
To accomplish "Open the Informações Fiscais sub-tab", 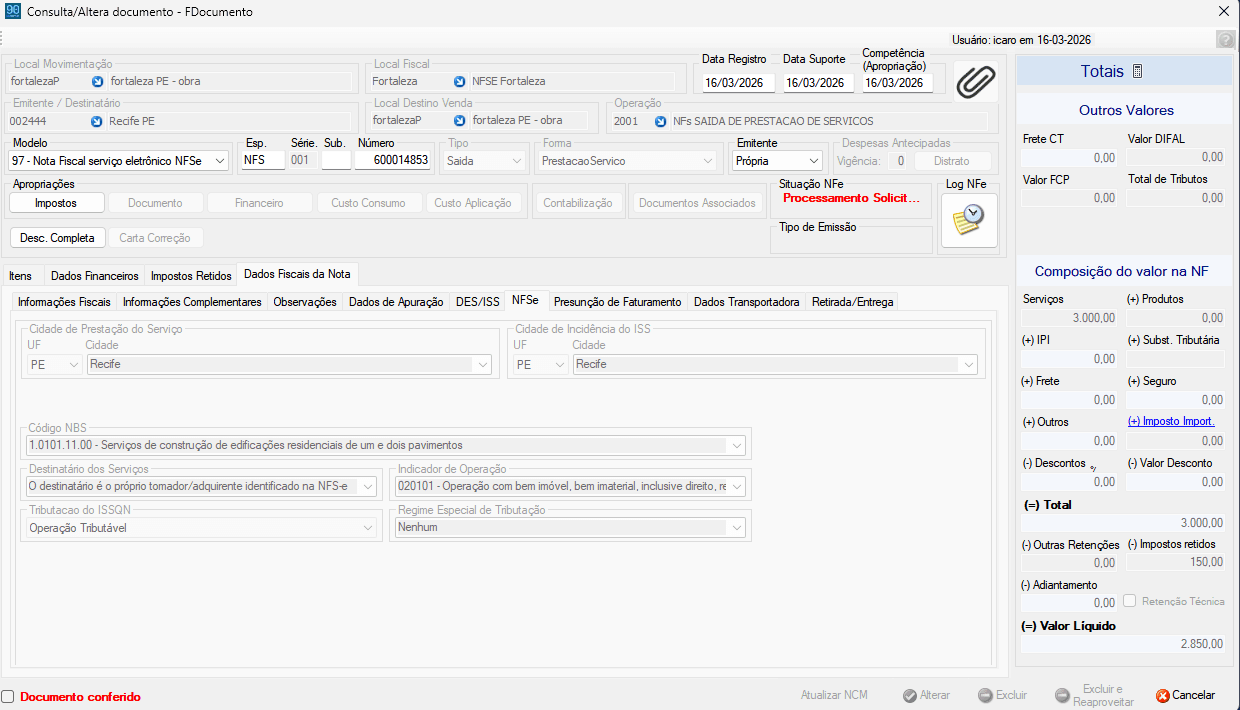I will [x=64, y=301].
